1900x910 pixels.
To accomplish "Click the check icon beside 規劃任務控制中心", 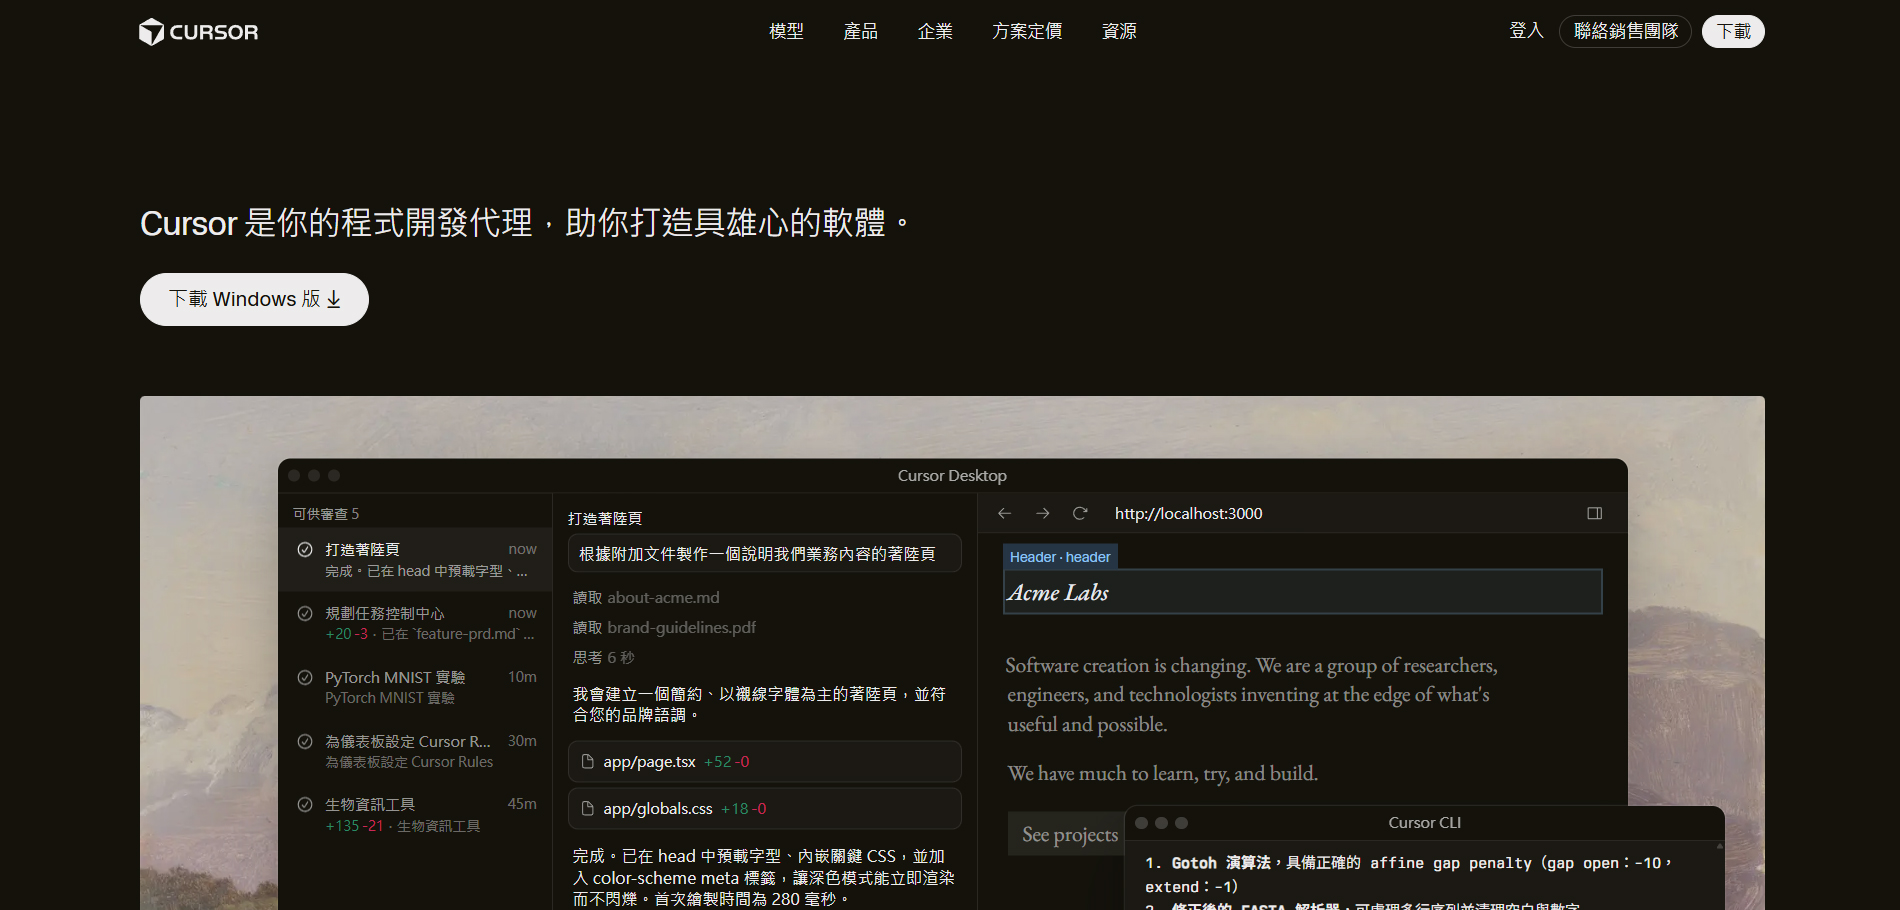I will pos(305,613).
